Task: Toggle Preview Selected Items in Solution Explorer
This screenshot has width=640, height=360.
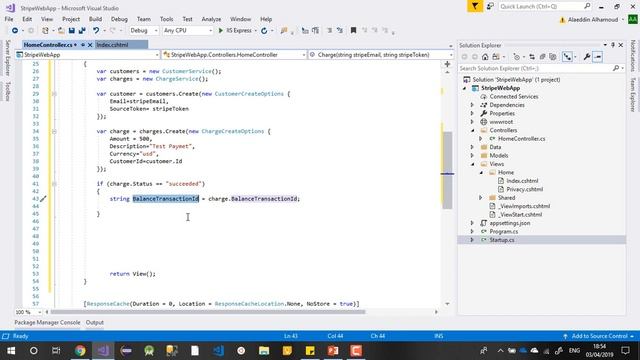Action: (598, 57)
